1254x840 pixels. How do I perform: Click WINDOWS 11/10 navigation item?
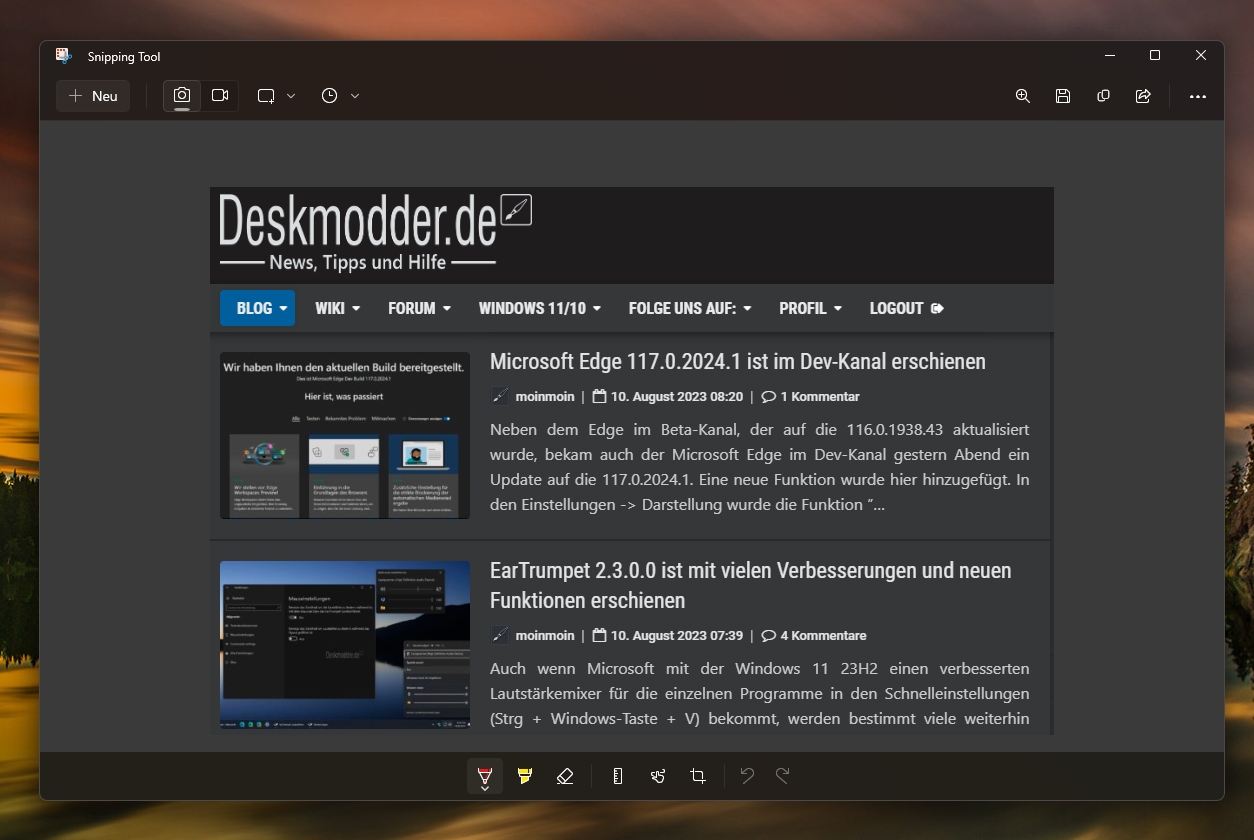(x=540, y=308)
